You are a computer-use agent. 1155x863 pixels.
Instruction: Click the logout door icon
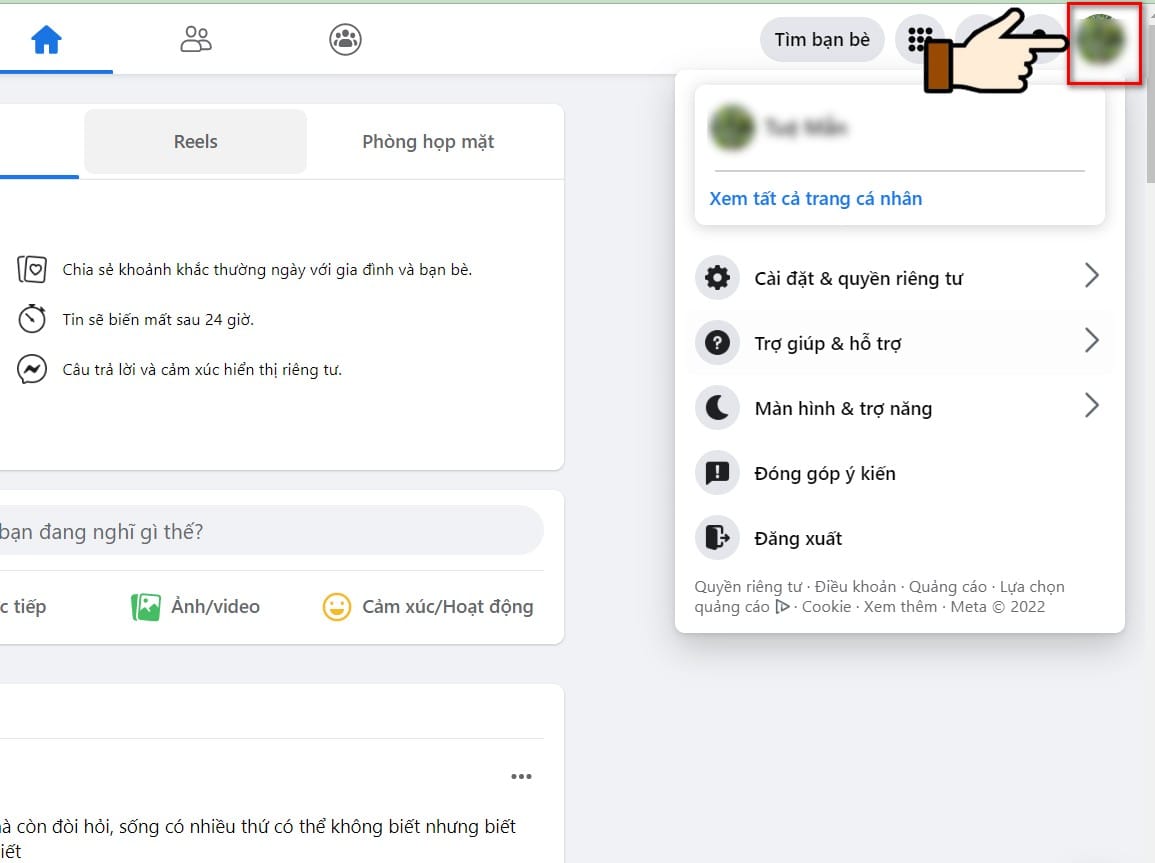point(717,537)
